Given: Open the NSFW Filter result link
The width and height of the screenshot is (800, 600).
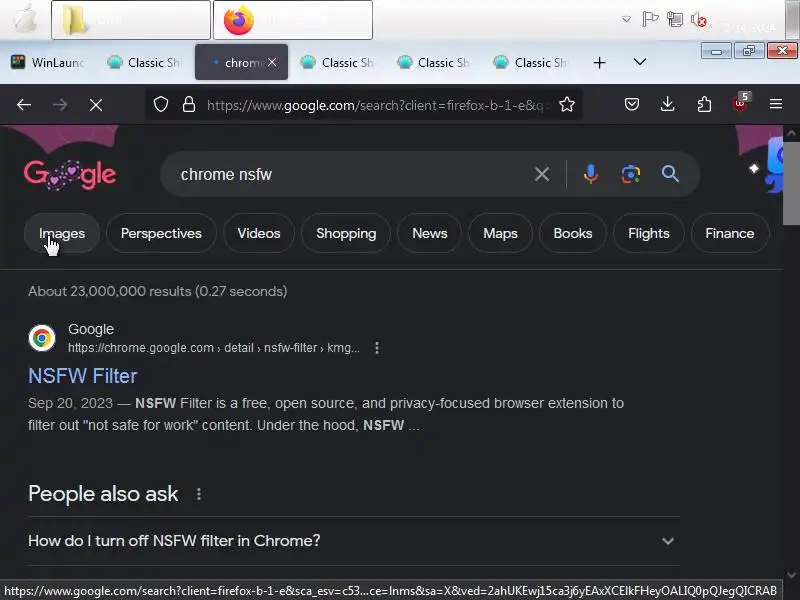Looking at the screenshot, I should click(x=83, y=376).
